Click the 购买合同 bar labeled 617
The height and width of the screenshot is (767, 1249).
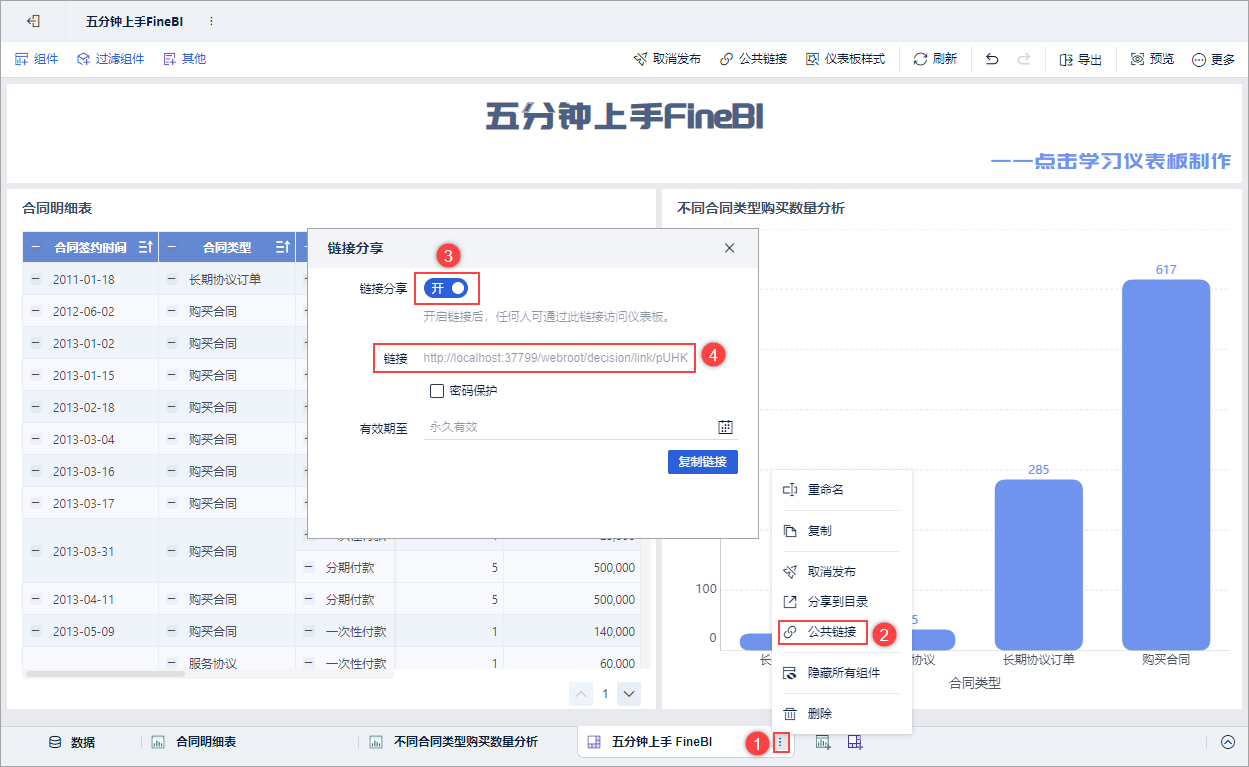coord(1166,465)
